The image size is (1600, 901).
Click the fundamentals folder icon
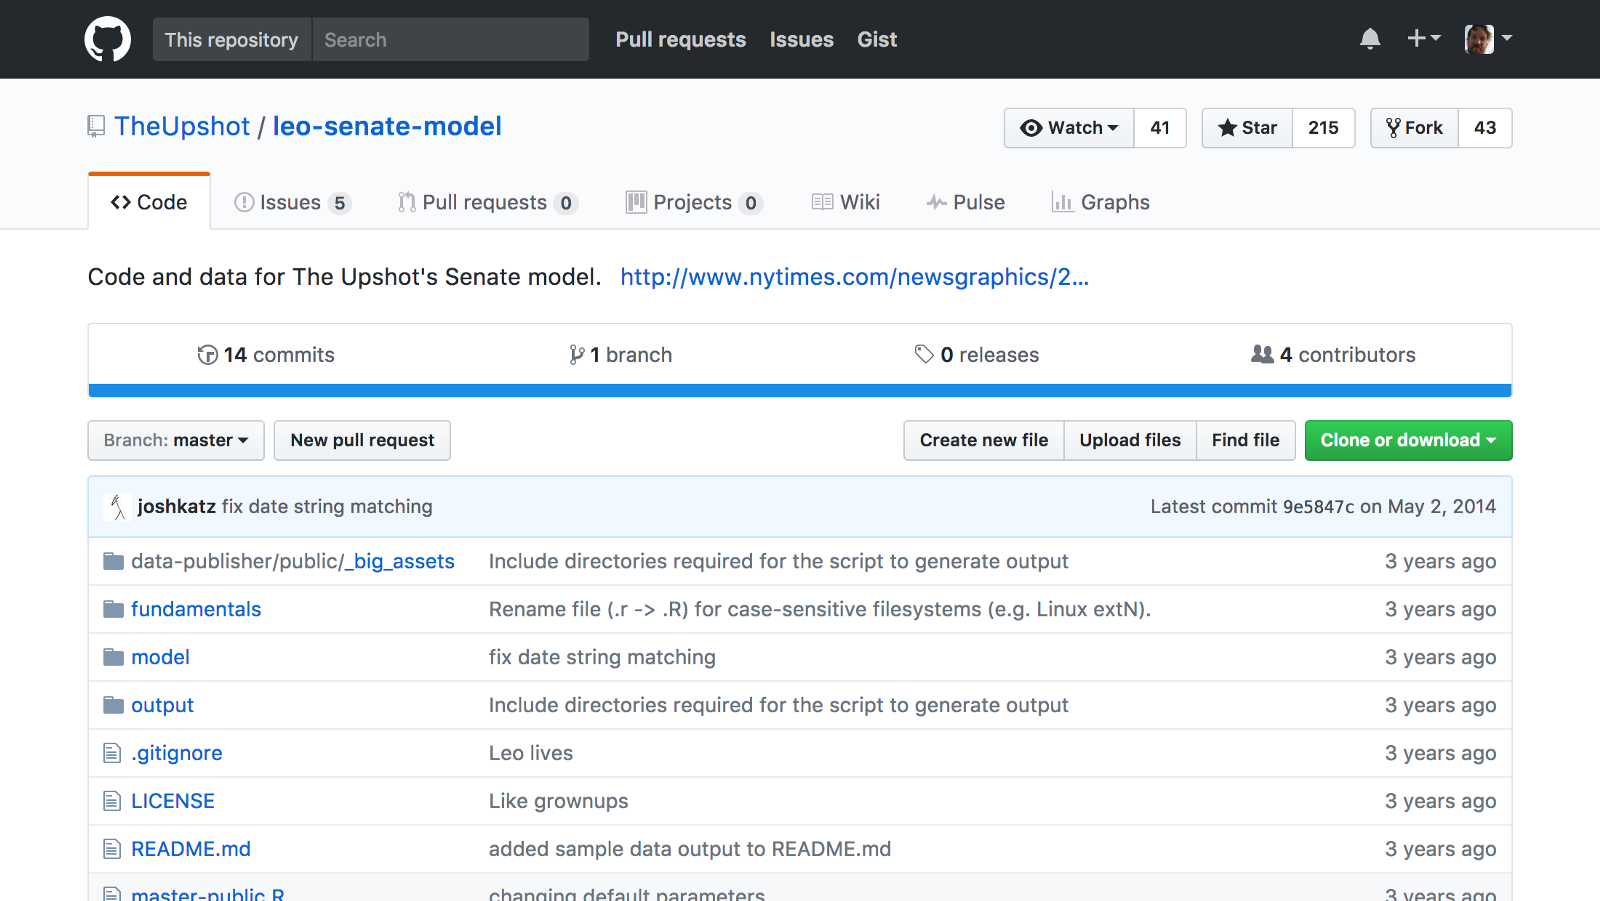(x=113, y=609)
